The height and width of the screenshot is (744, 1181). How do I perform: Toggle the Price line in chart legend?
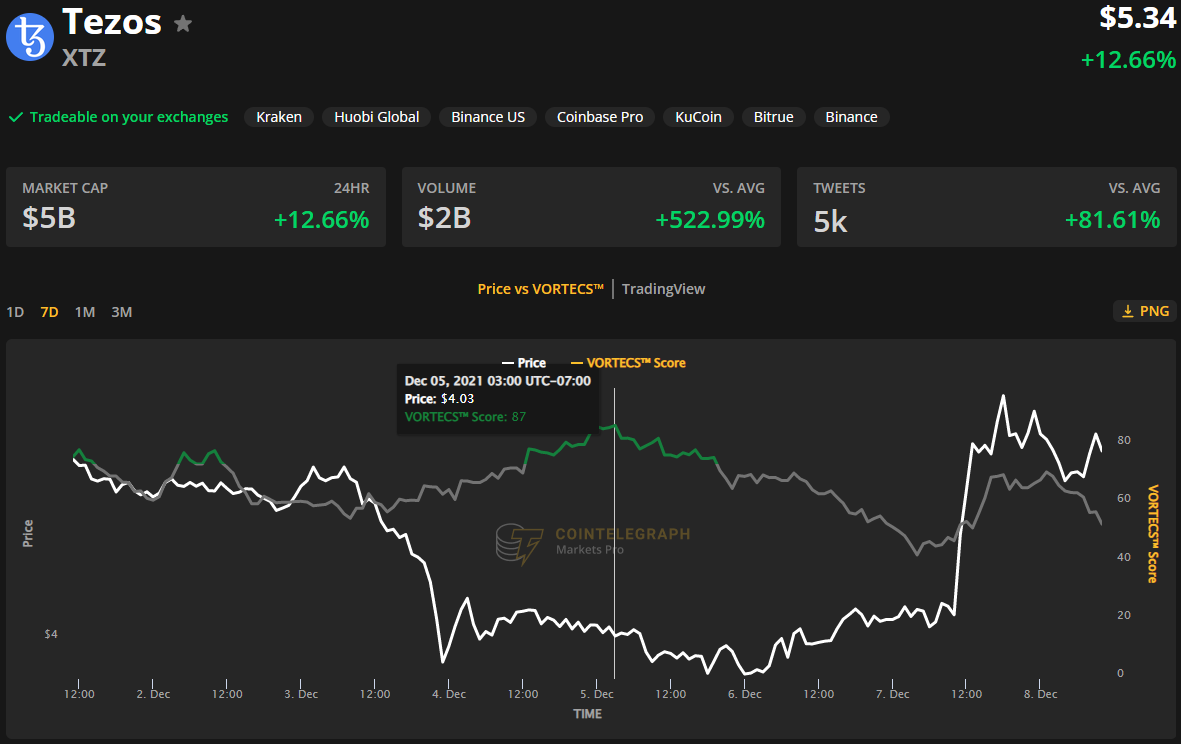[524, 363]
